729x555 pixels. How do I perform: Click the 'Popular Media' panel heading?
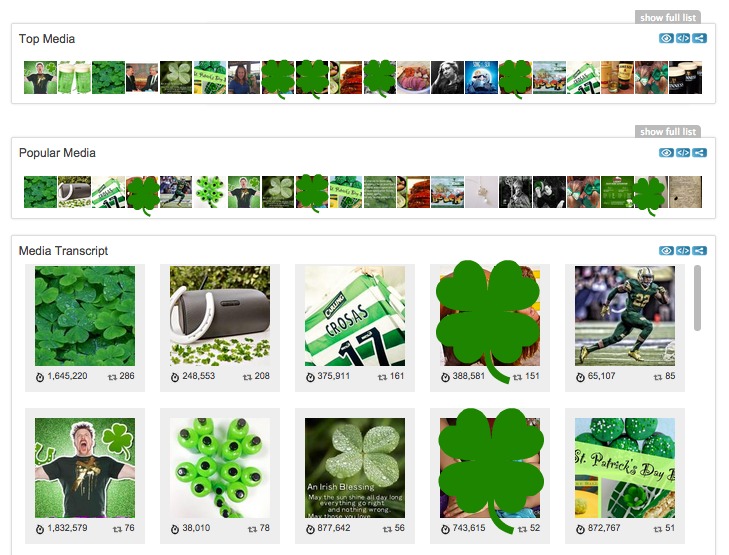click(57, 153)
